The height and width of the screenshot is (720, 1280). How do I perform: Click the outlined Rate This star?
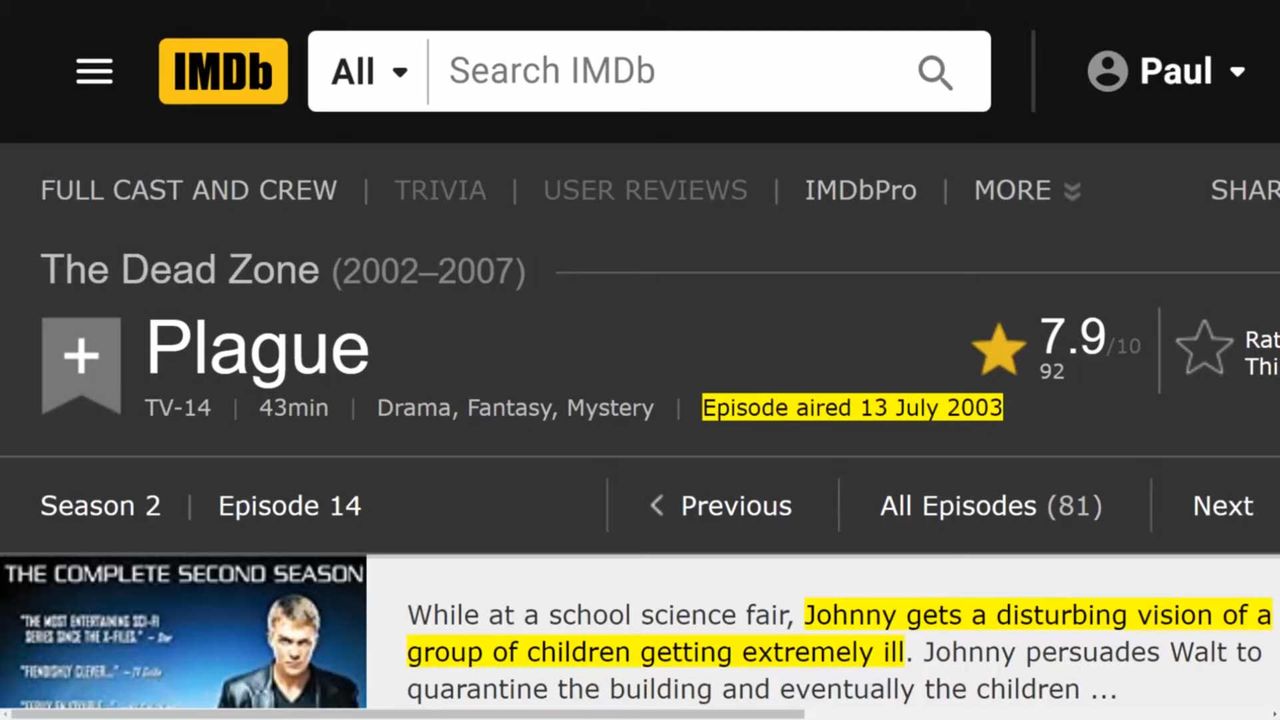(x=1204, y=349)
